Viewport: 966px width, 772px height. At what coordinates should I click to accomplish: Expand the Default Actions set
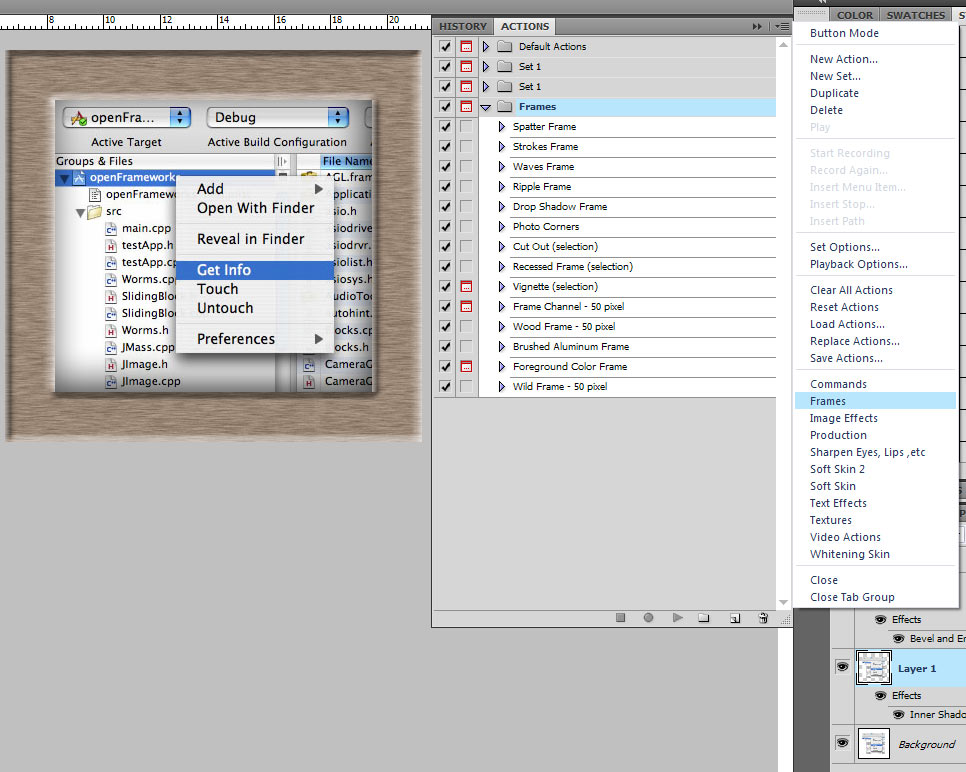coord(486,47)
